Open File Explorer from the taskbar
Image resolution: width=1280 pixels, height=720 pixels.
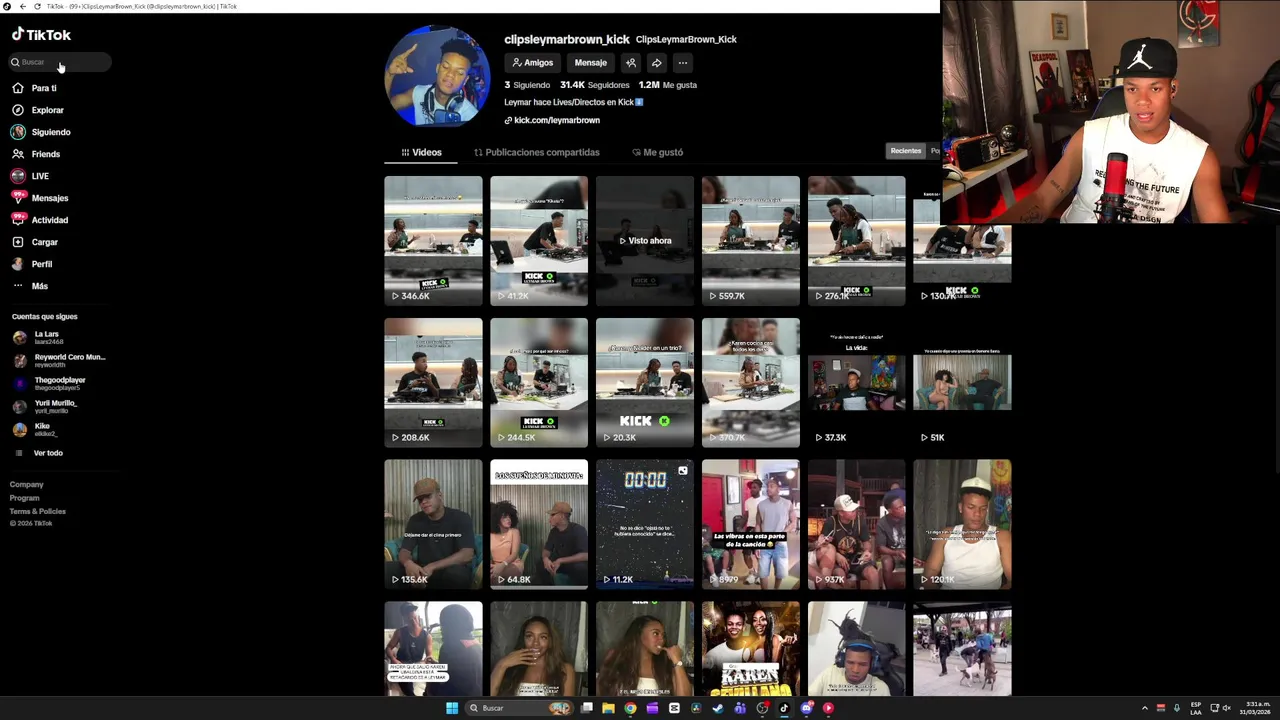pyautogui.click(x=608, y=708)
